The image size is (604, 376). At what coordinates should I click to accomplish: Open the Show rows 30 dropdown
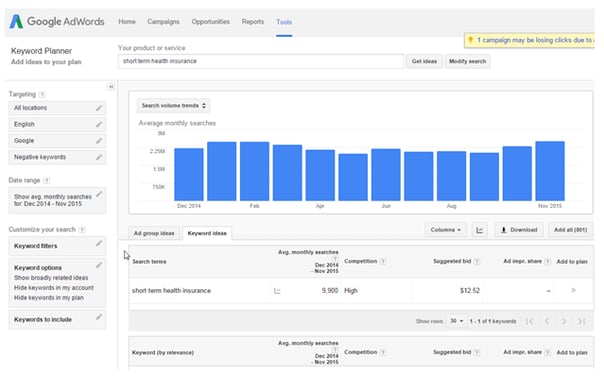456,321
